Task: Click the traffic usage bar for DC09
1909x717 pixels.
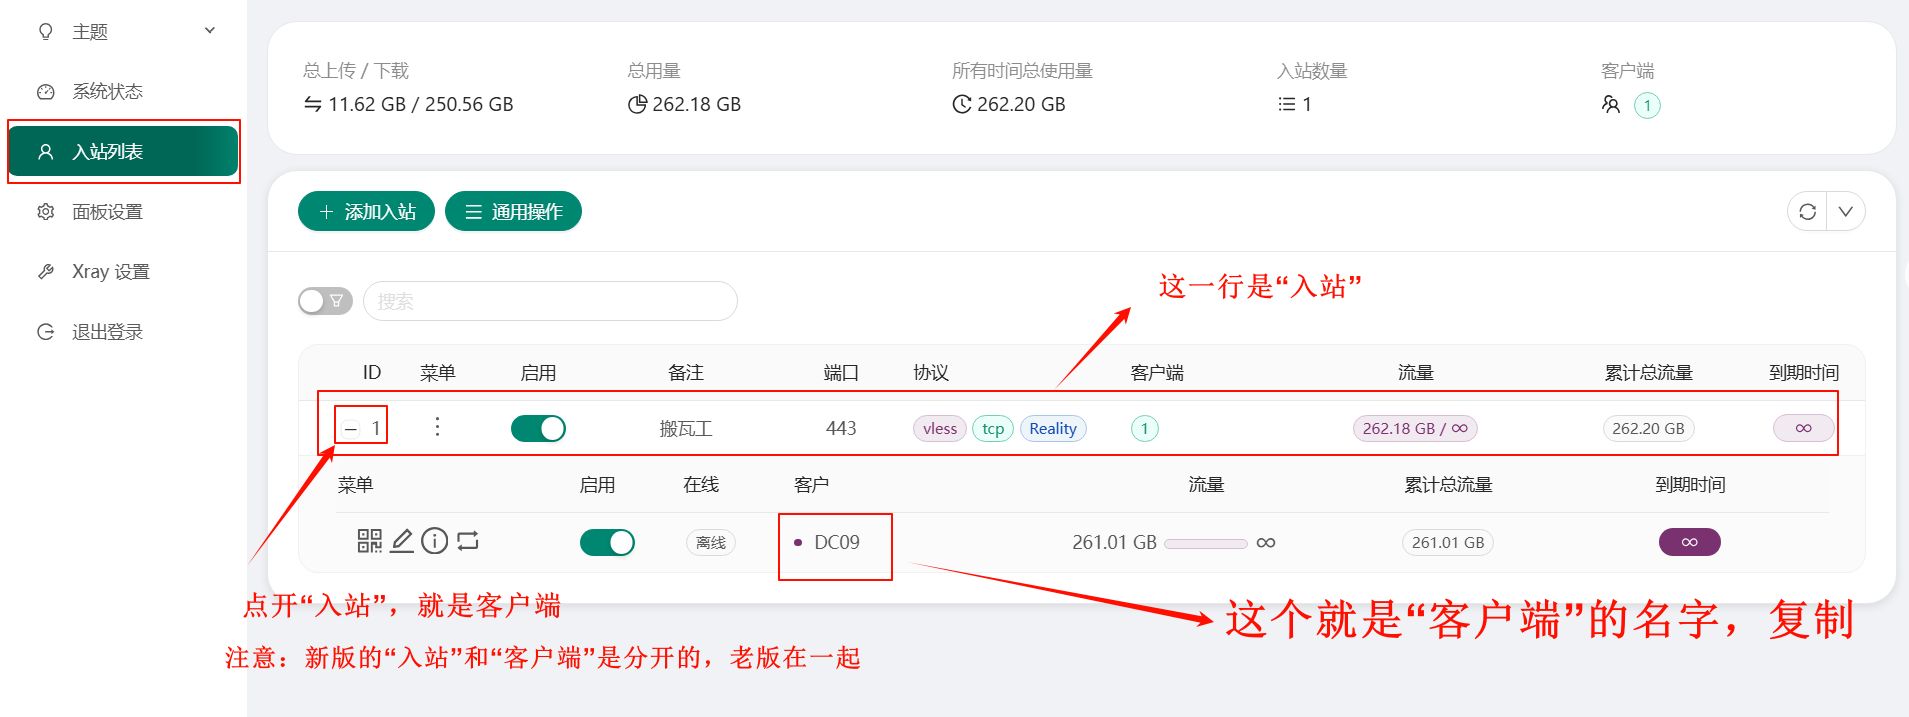Action: click(1205, 543)
